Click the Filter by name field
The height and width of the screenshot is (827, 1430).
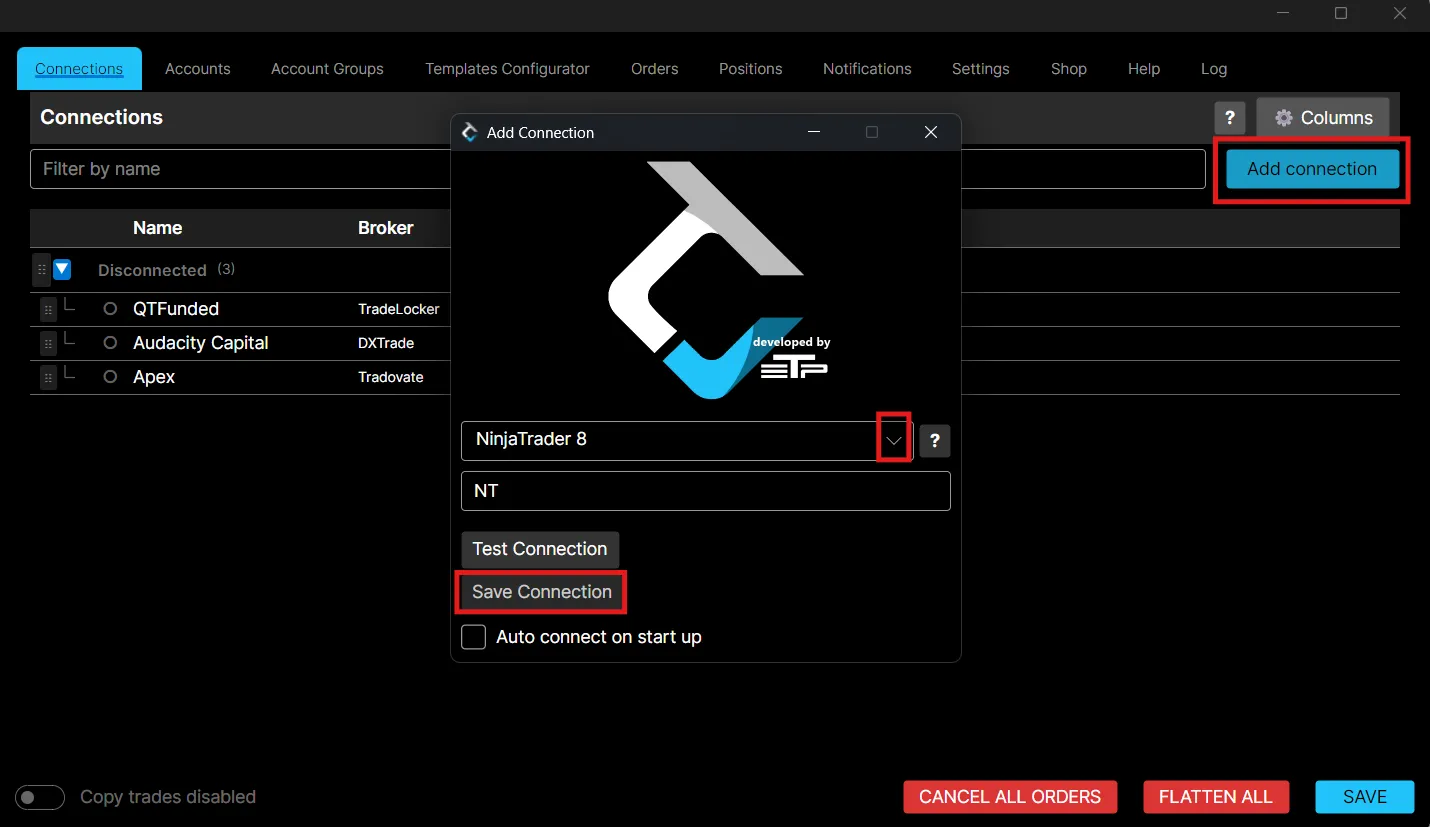pos(617,169)
